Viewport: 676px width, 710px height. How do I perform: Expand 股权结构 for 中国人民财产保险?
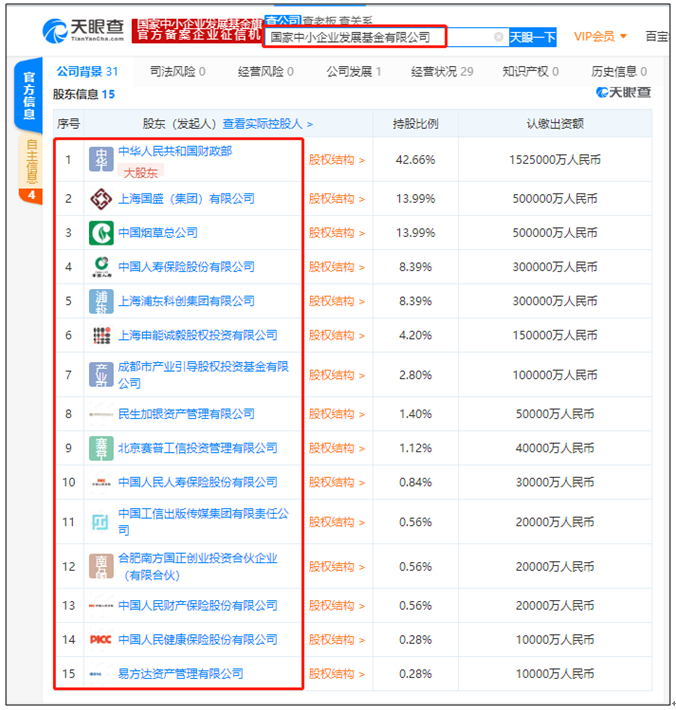336,606
